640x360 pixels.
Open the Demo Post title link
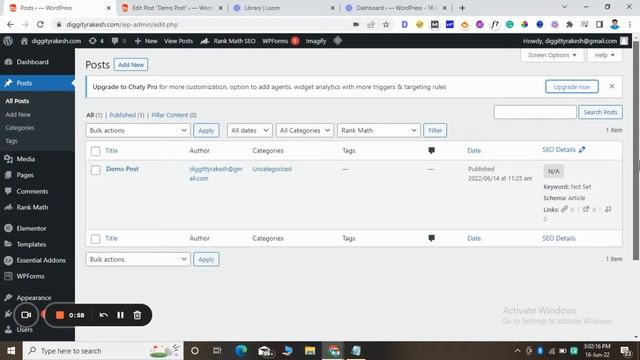[122, 169]
